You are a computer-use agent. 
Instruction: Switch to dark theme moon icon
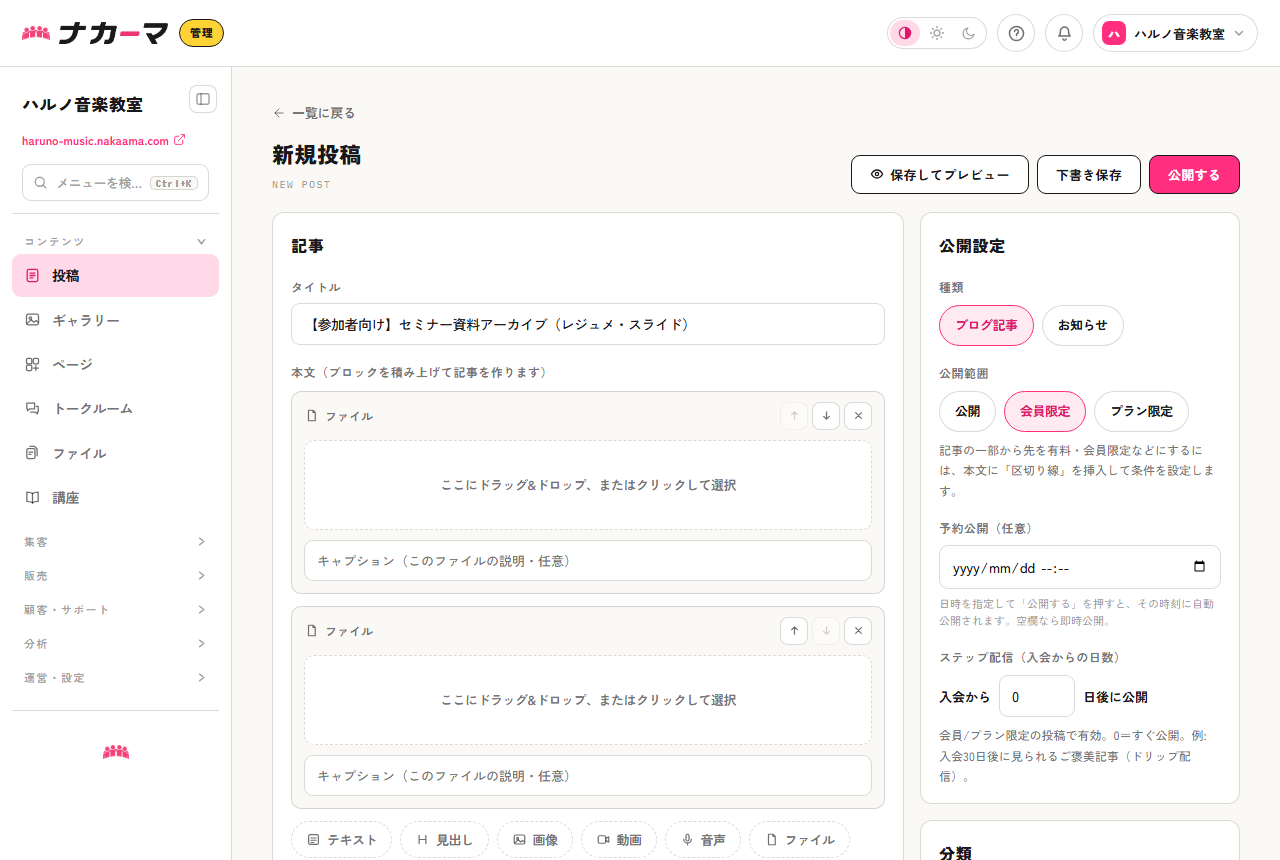969,33
